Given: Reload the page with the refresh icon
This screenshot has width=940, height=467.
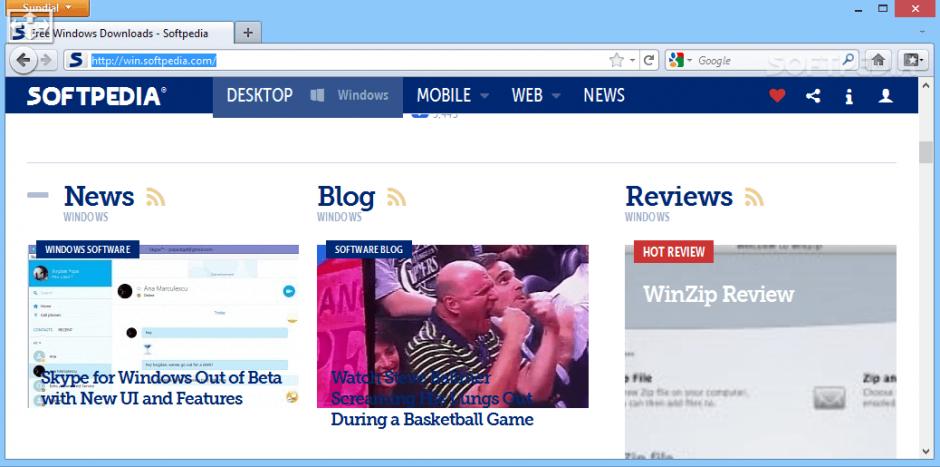Looking at the screenshot, I should point(649,60).
